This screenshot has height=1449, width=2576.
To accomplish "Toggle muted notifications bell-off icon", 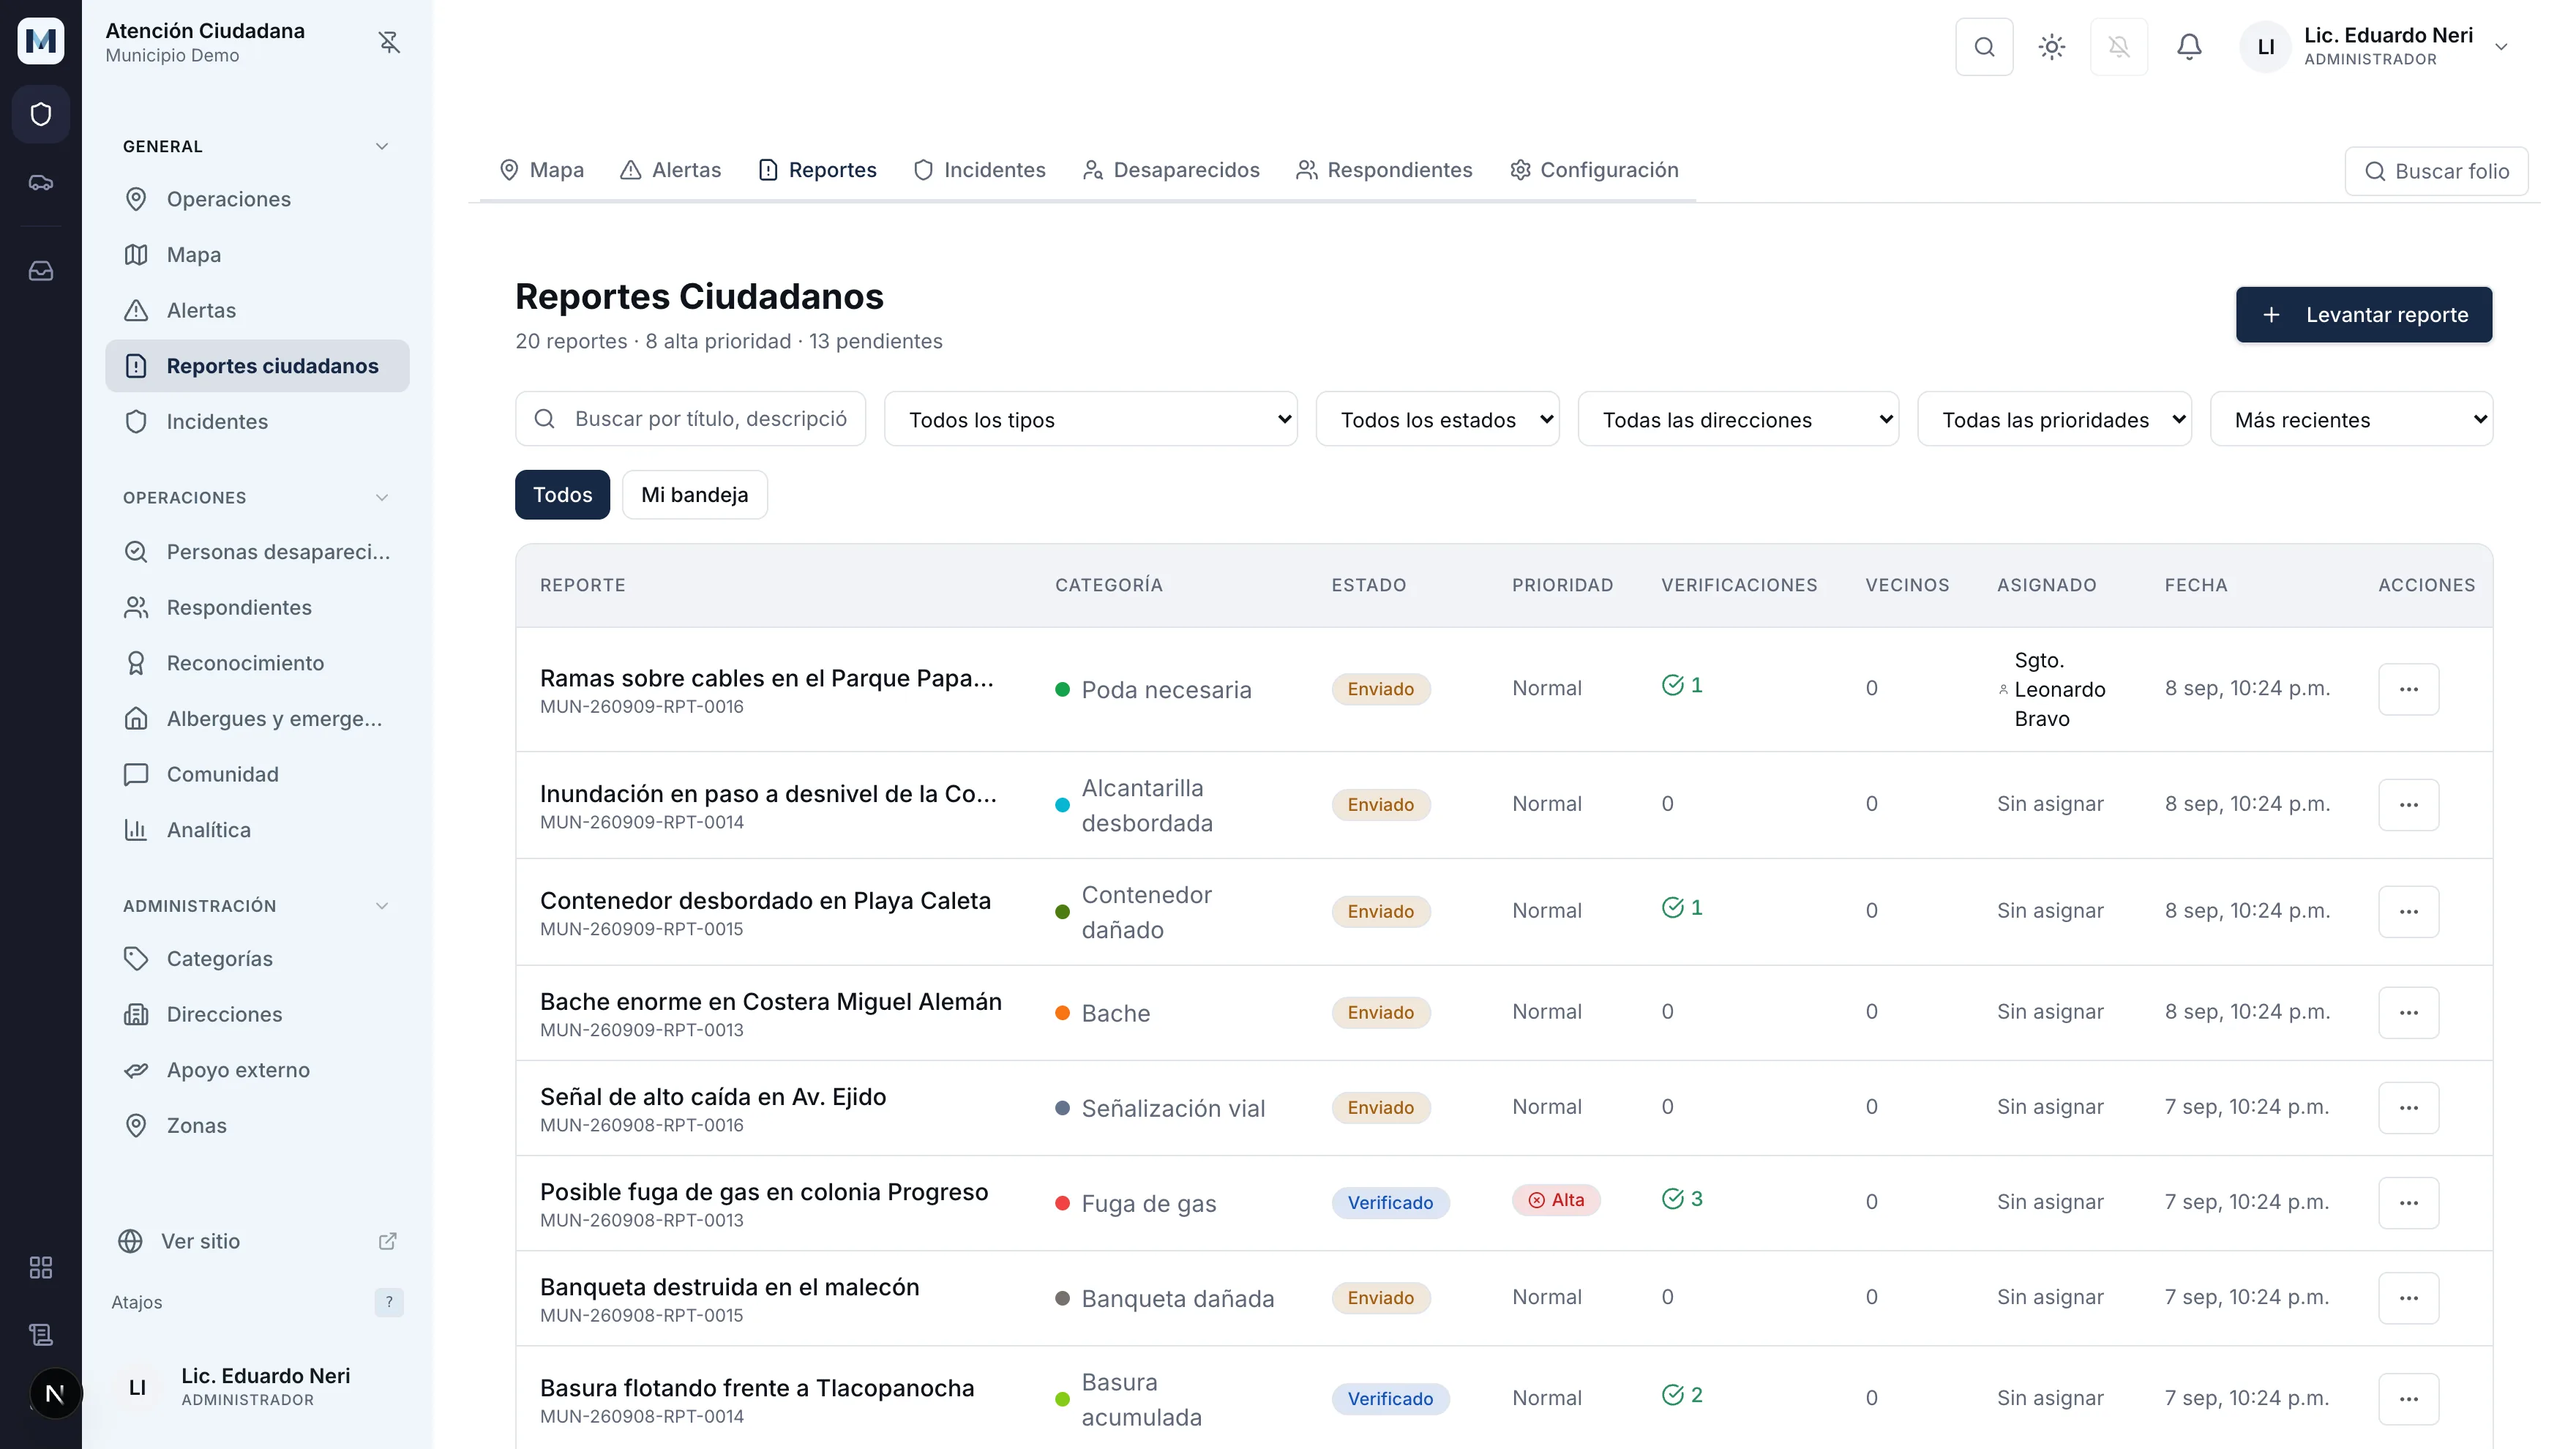I will coord(2119,47).
